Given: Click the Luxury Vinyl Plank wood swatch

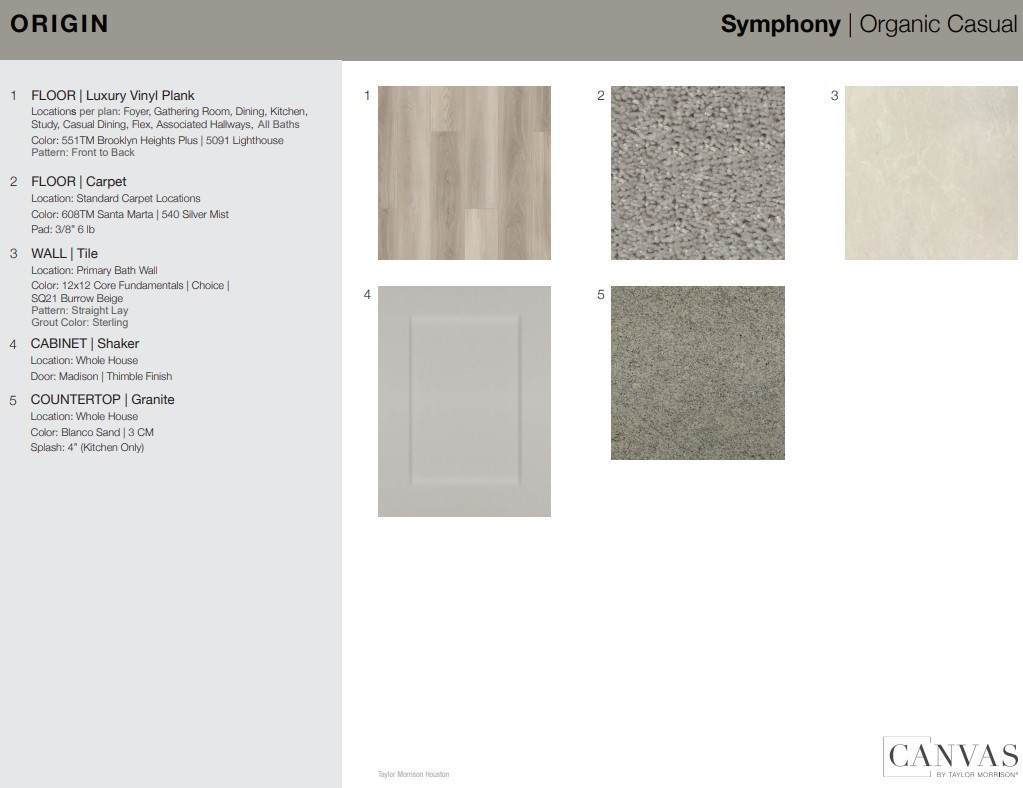Looking at the screenshot, I should pyautogui.click(x=464, y=173).
